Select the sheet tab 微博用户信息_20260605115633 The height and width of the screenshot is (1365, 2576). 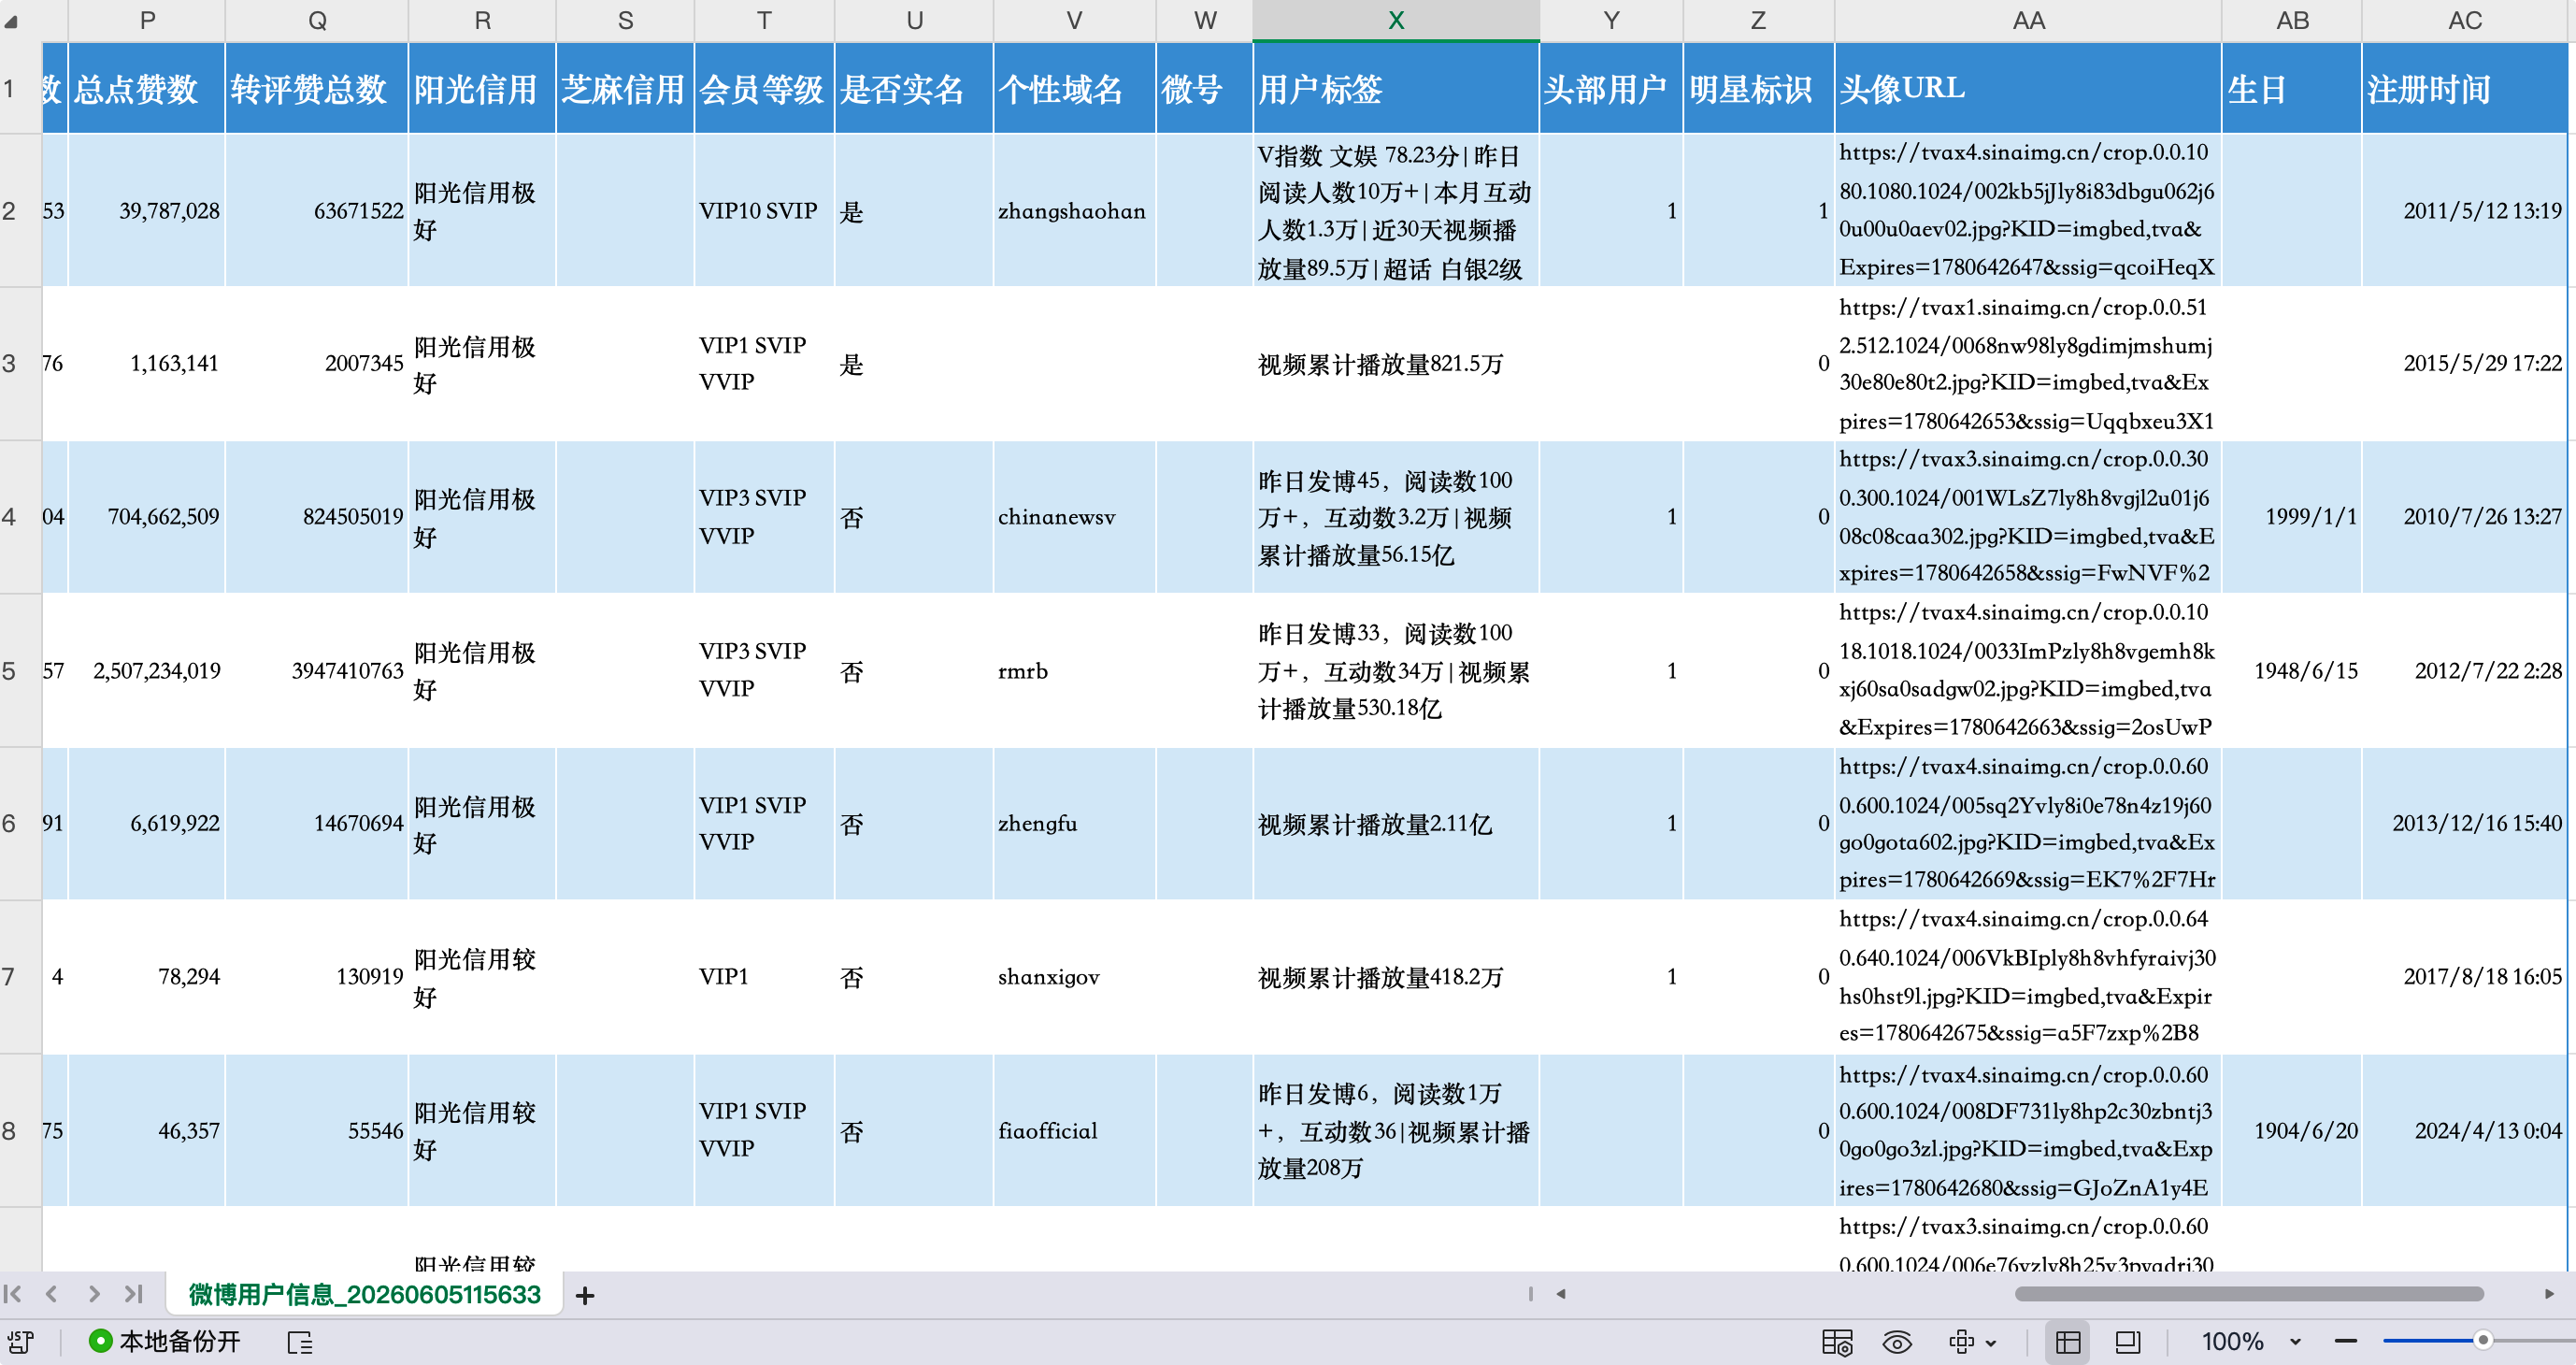coord(364,1295)
